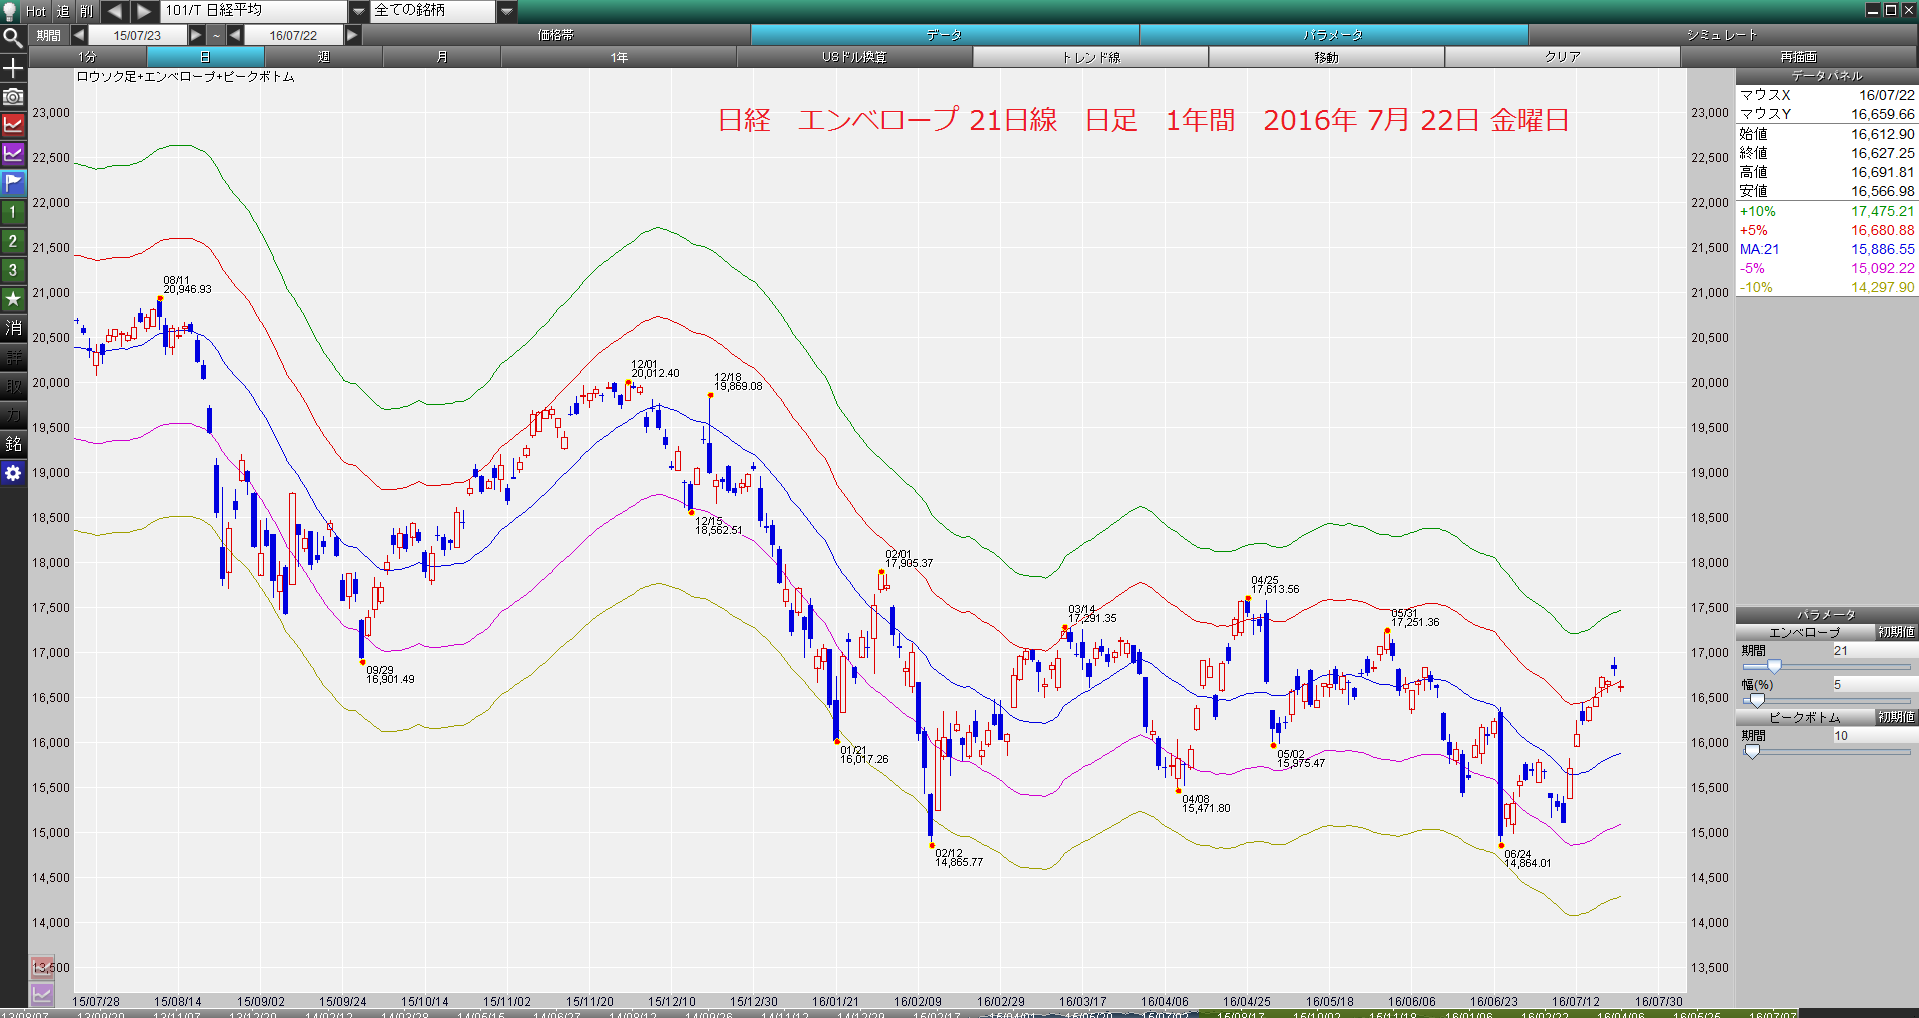The image size is (1919, 1018).
Task: Switch to 週 weekly timeframe tab
Action: click(x=323, y=57)
